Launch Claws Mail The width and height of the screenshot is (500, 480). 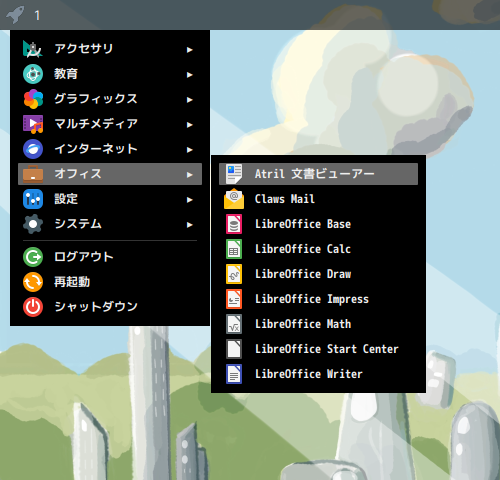318,199
